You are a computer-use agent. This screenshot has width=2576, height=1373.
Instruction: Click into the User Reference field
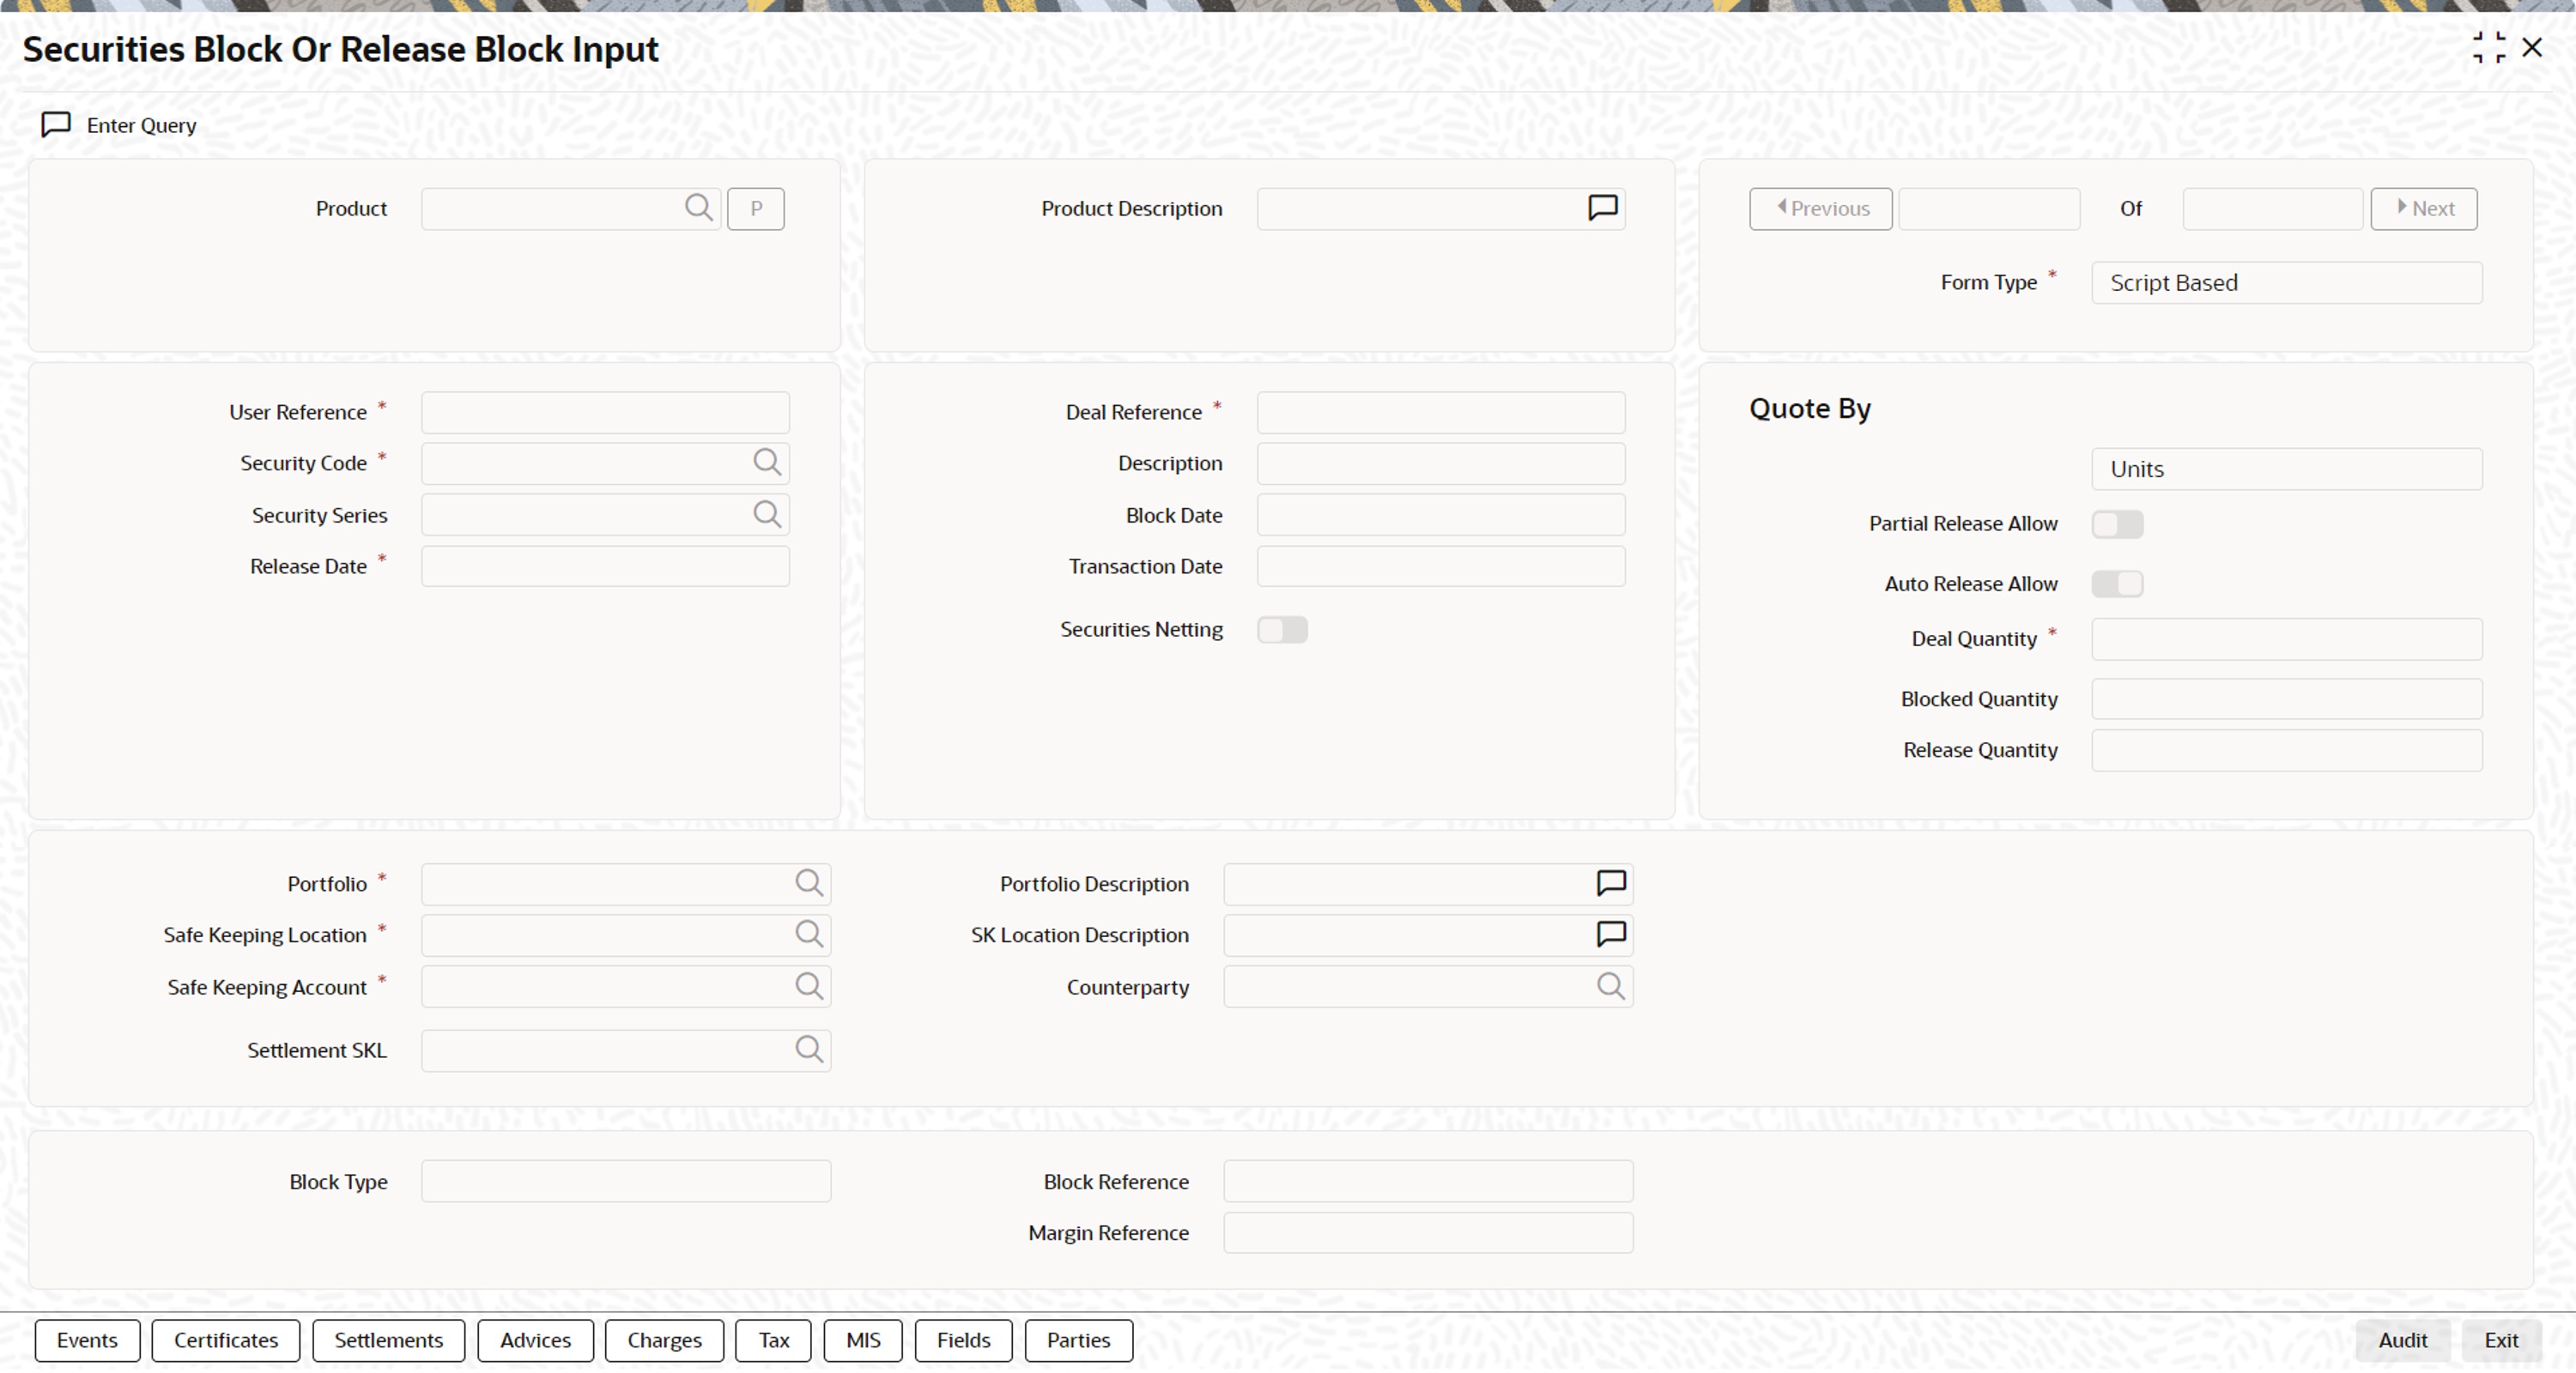click(604, 412)
